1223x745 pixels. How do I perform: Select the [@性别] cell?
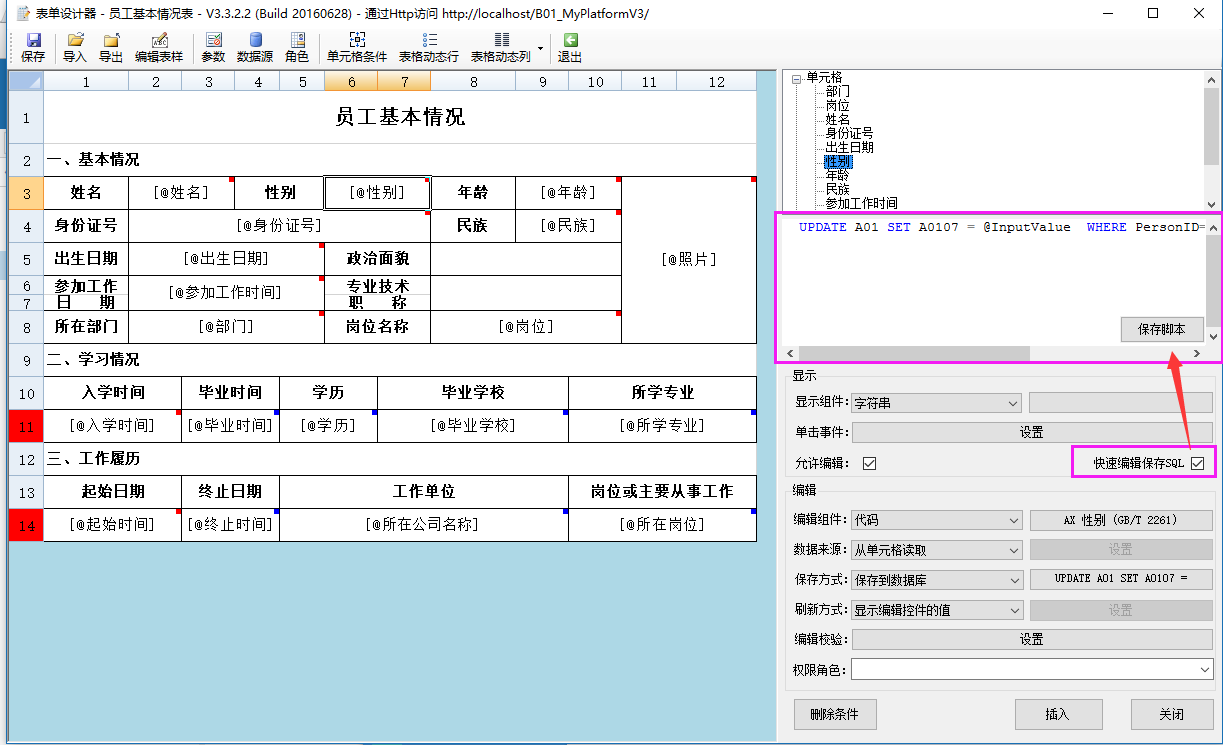click(x=377, y=193)
